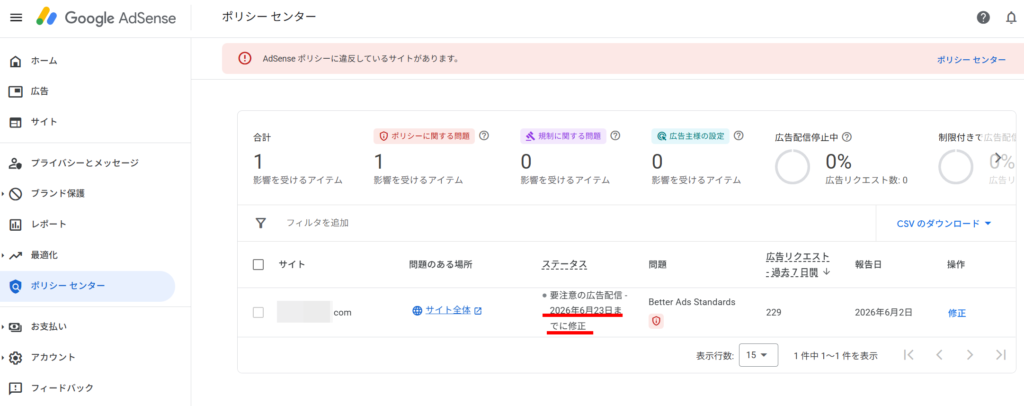Click the Better Ads Standards text
The width and height of the screenshot is (1024, 406).
692,302
